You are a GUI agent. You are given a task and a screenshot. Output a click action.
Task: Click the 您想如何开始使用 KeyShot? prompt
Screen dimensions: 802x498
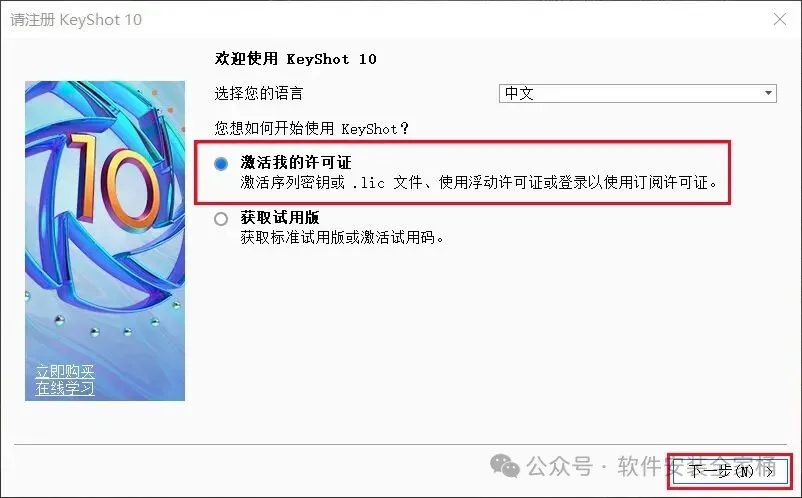tap(311, 128)
